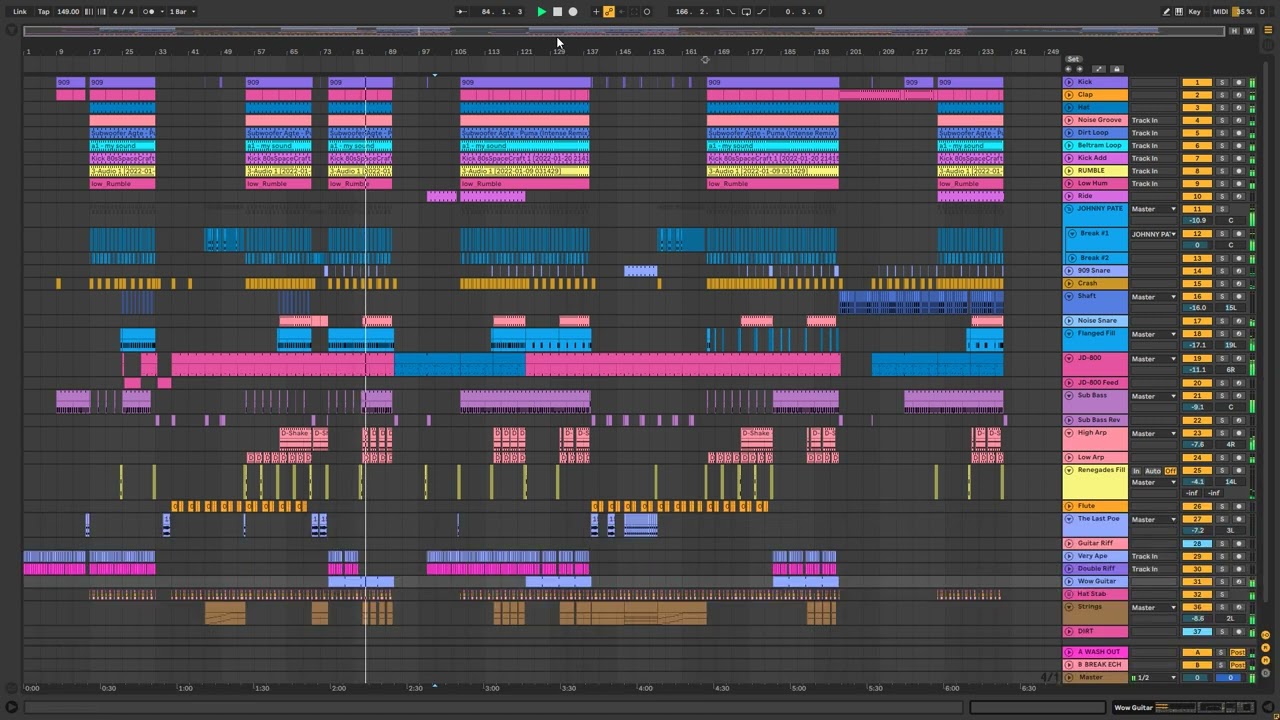Image resolution: width=1280 pixels, height=720 pixels.
Task: Deactivate the Kick track activator 1
Action: pyautogui.click(x=1197, y=82)
